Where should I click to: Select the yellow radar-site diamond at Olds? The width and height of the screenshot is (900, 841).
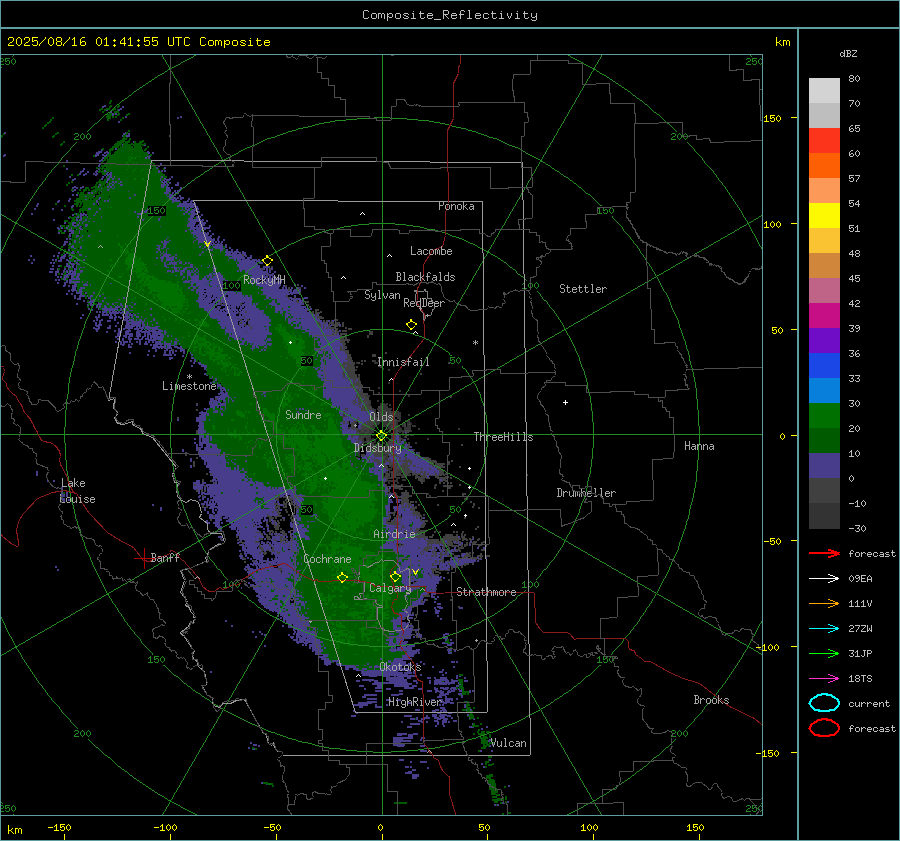382,436
